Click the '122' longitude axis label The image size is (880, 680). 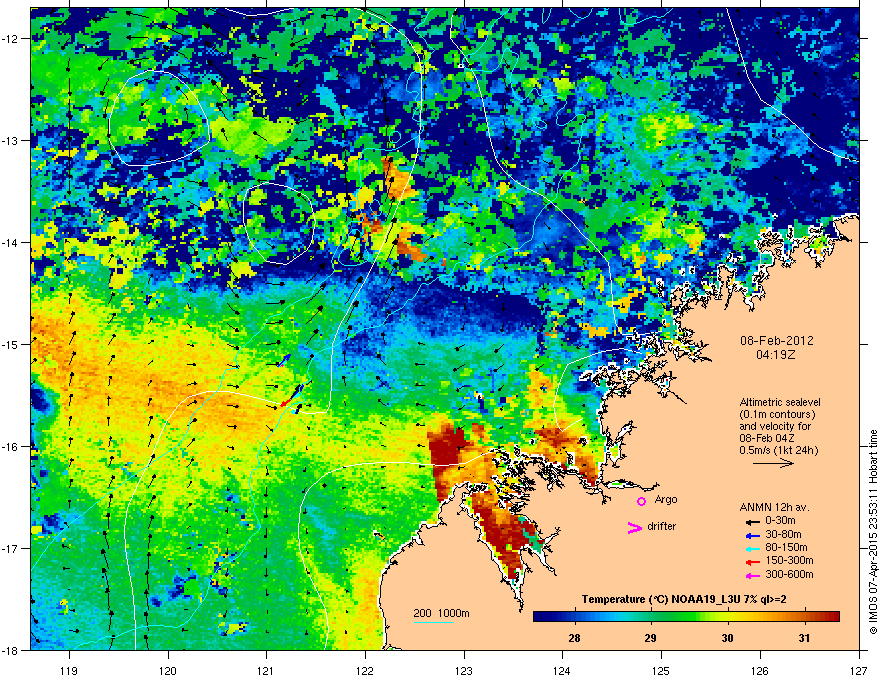pyautogui.click(x=365, y=670)
